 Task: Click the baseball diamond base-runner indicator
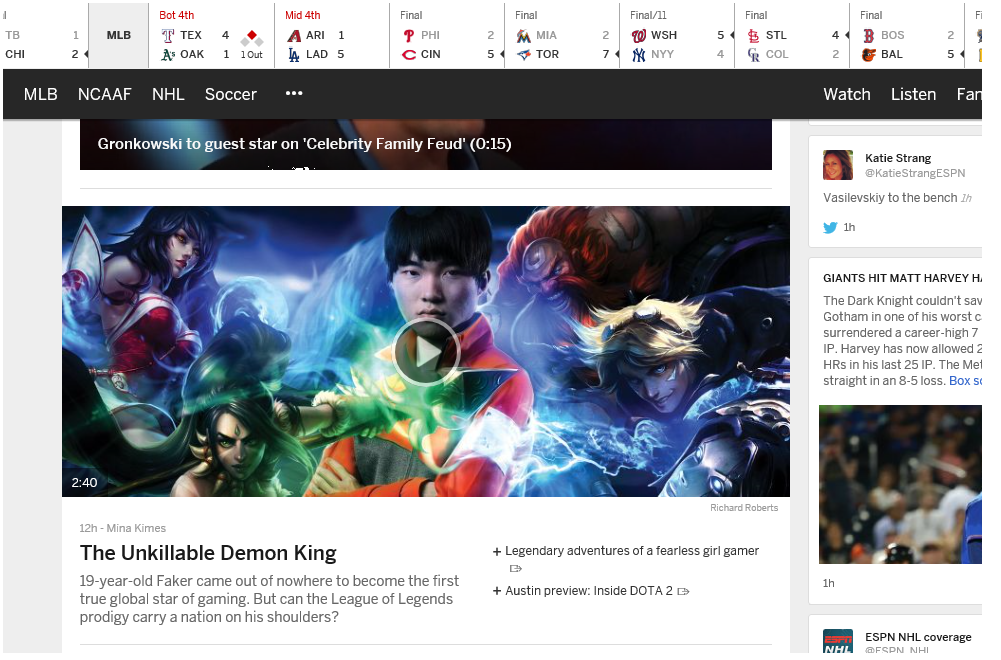coord(252,38)
